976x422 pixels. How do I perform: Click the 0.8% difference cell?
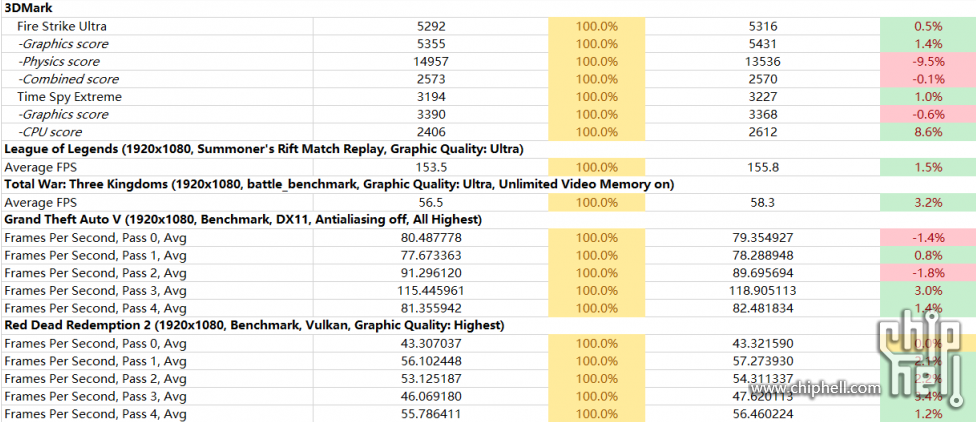(x=928, y=255)
